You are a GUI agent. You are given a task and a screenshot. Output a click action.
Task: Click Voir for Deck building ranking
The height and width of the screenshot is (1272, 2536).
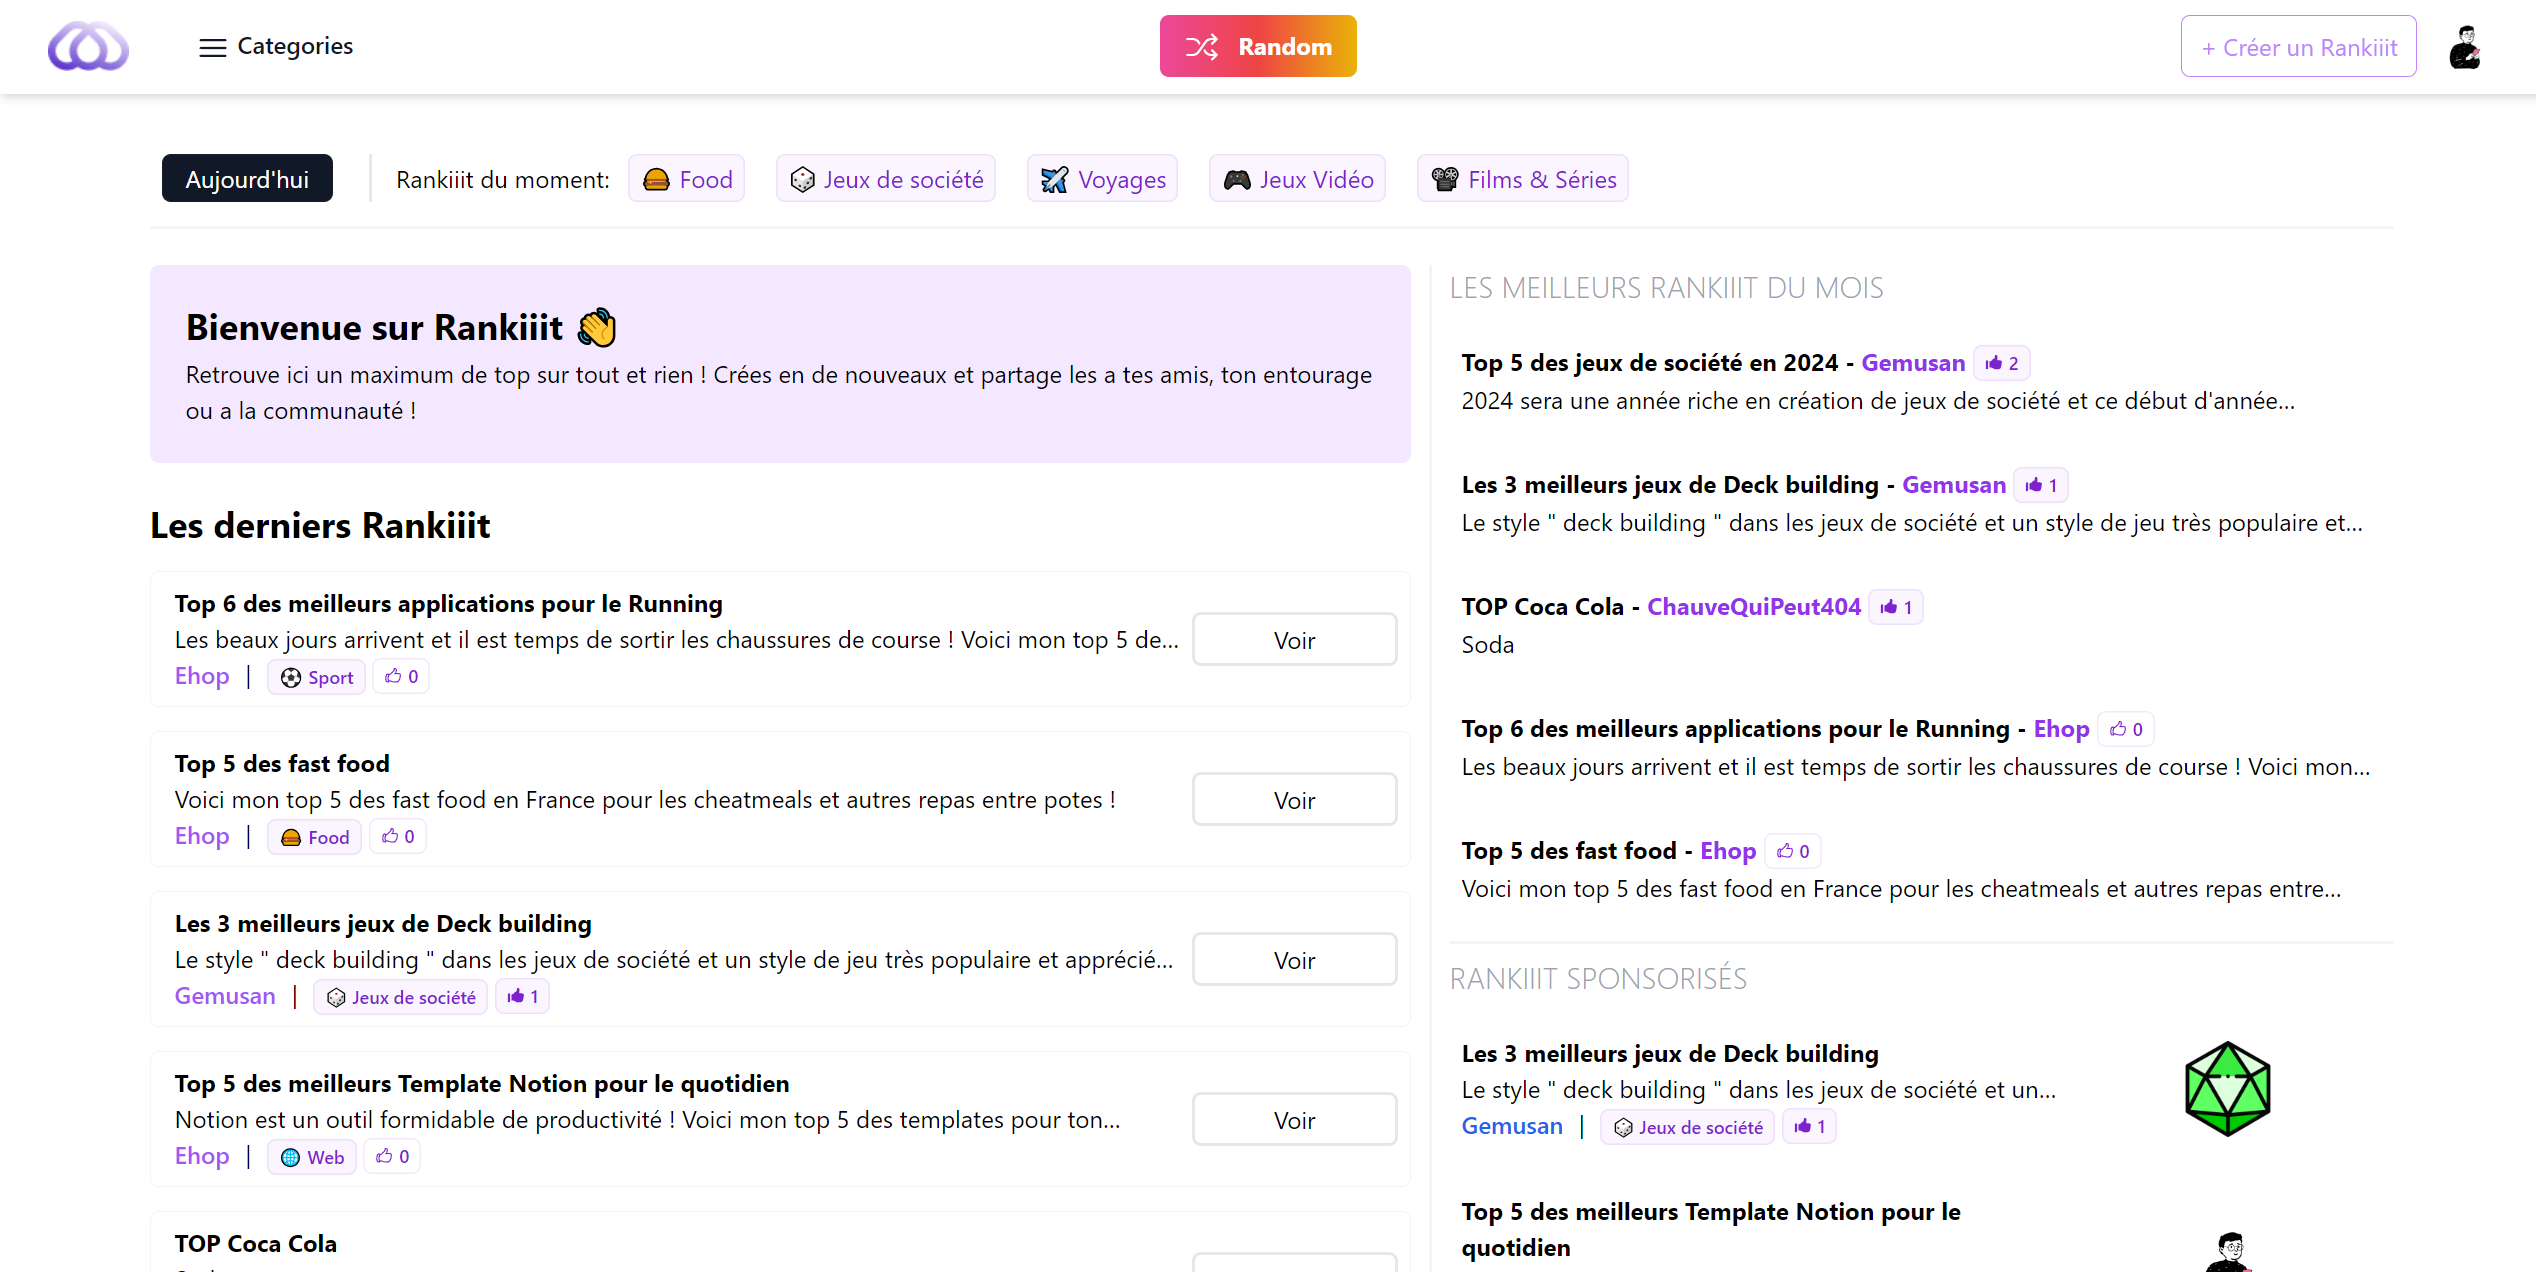point(1294,960)
